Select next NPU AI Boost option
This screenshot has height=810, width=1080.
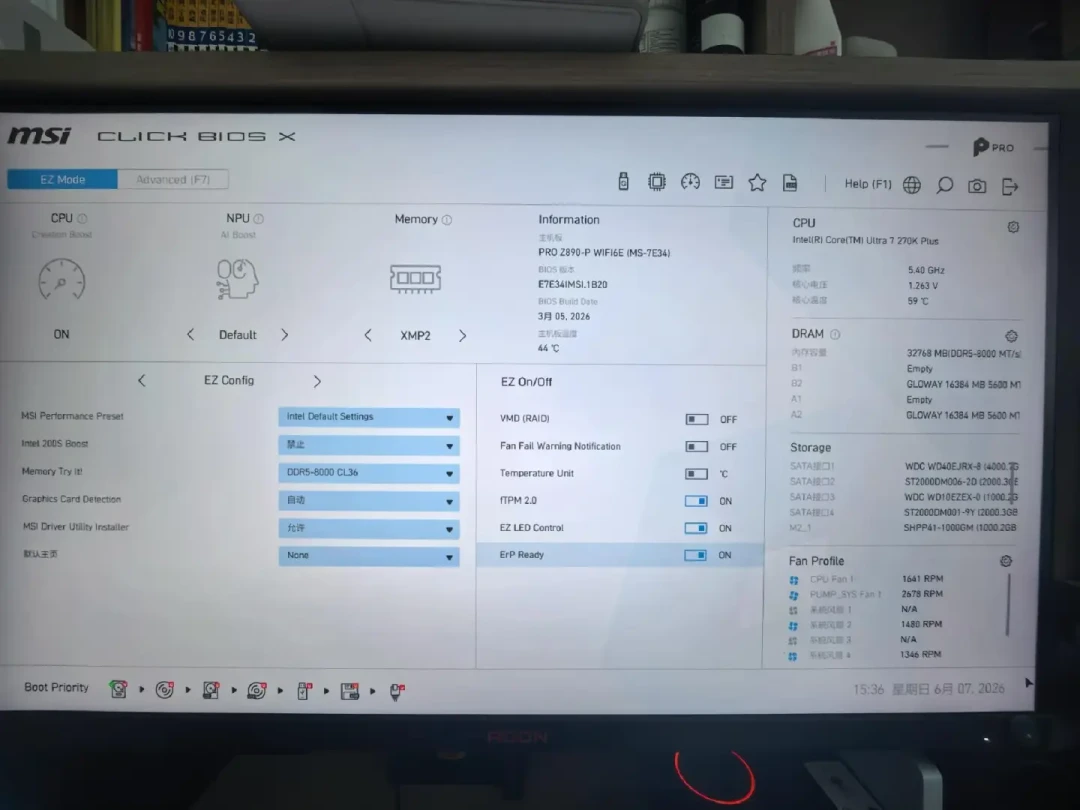click(284, 335)
